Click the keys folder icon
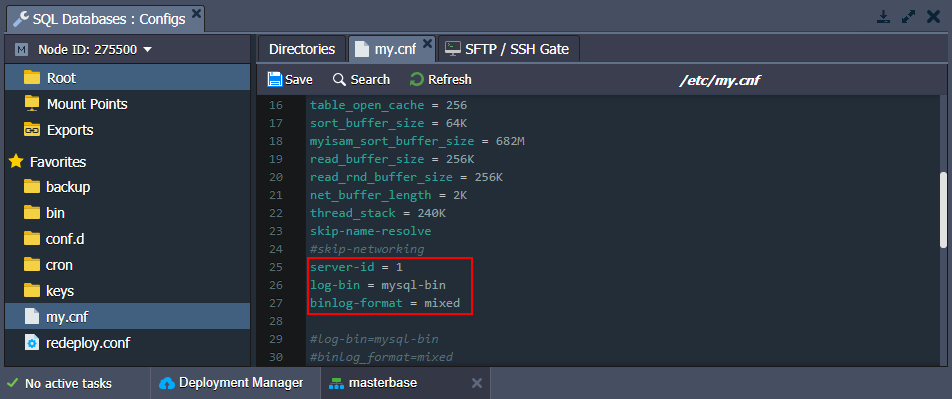This screenshot has height=399, width=952. tap(32, 290)
